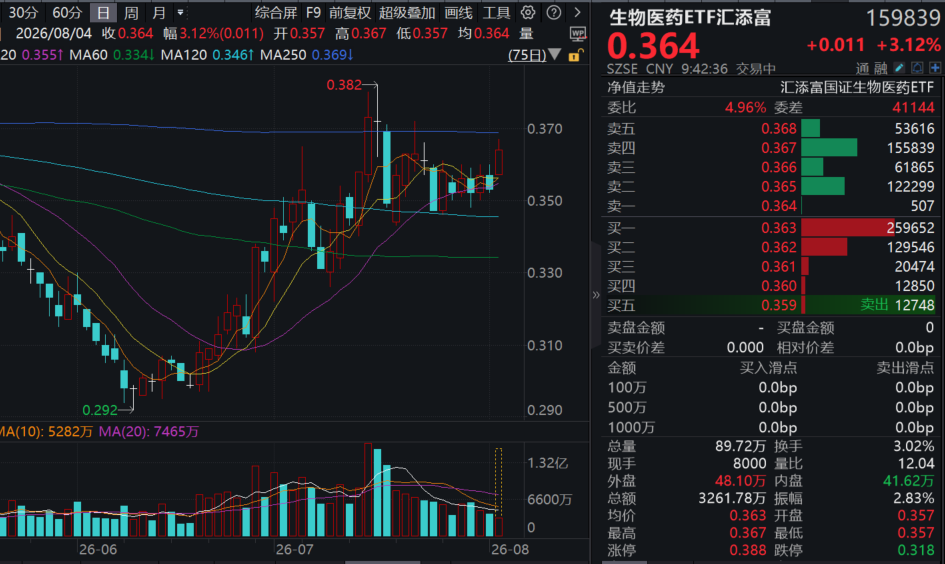Click the 融 label
945x564 pixels.
coord(881,68)
